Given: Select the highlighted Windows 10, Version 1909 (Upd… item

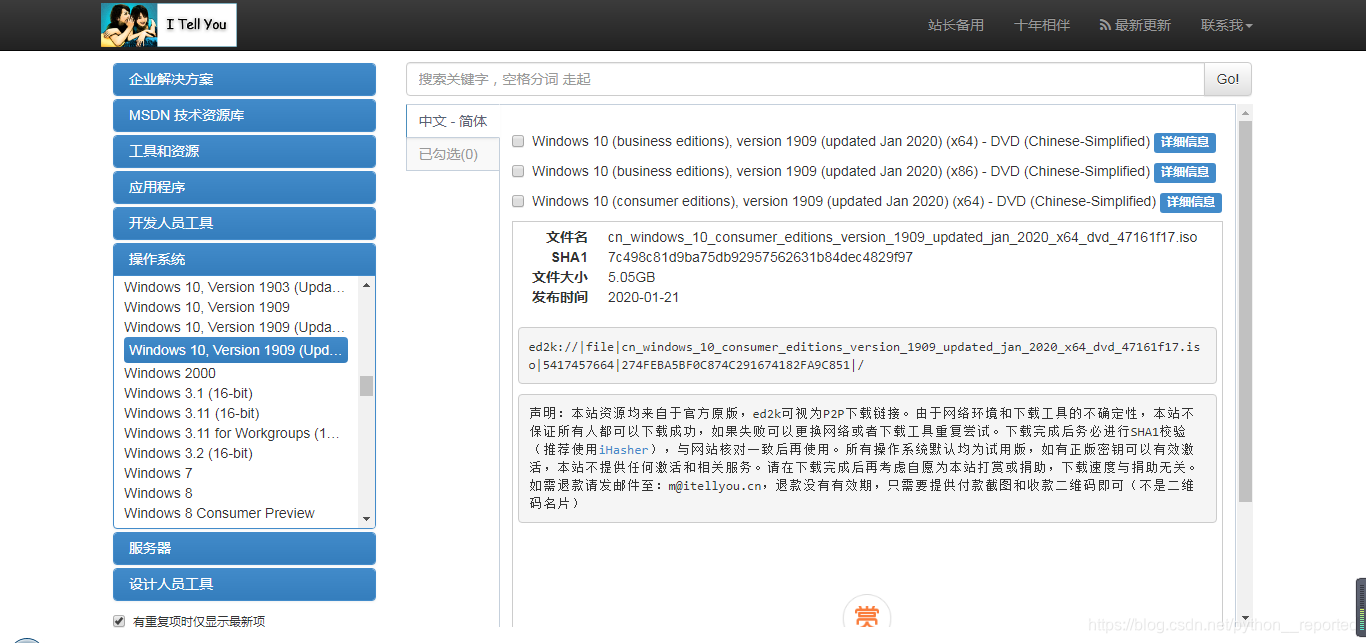Looking at the screenshot, I should (236, 350).
